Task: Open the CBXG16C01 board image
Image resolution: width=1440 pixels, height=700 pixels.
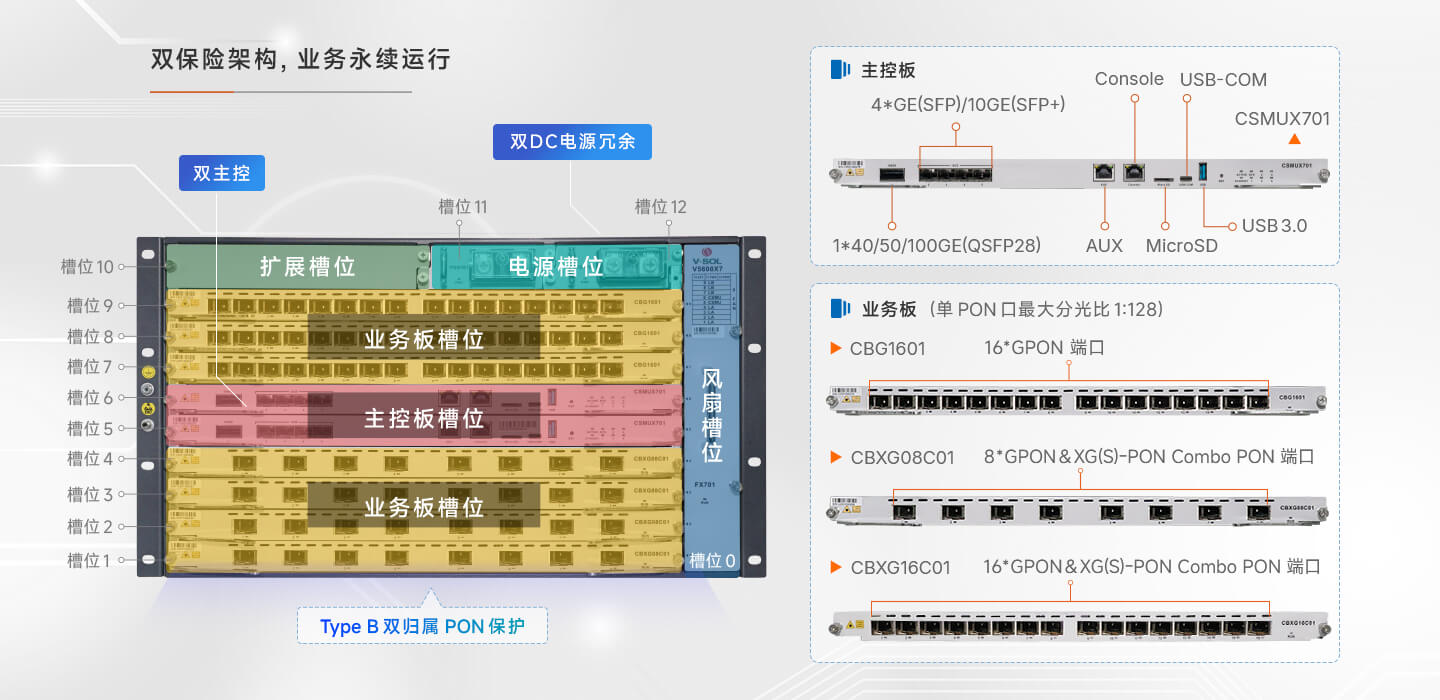Action: [1079, 626]
